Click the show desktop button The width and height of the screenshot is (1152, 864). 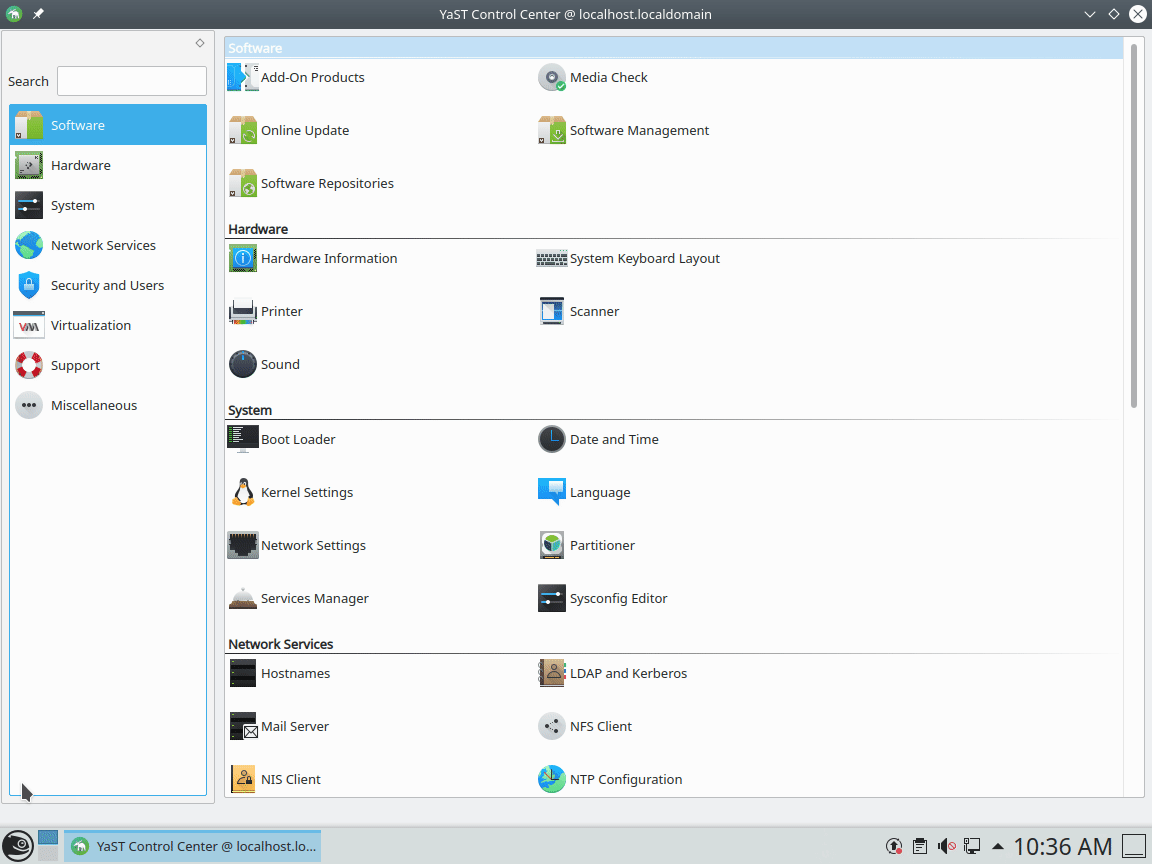pos(1135,846)
